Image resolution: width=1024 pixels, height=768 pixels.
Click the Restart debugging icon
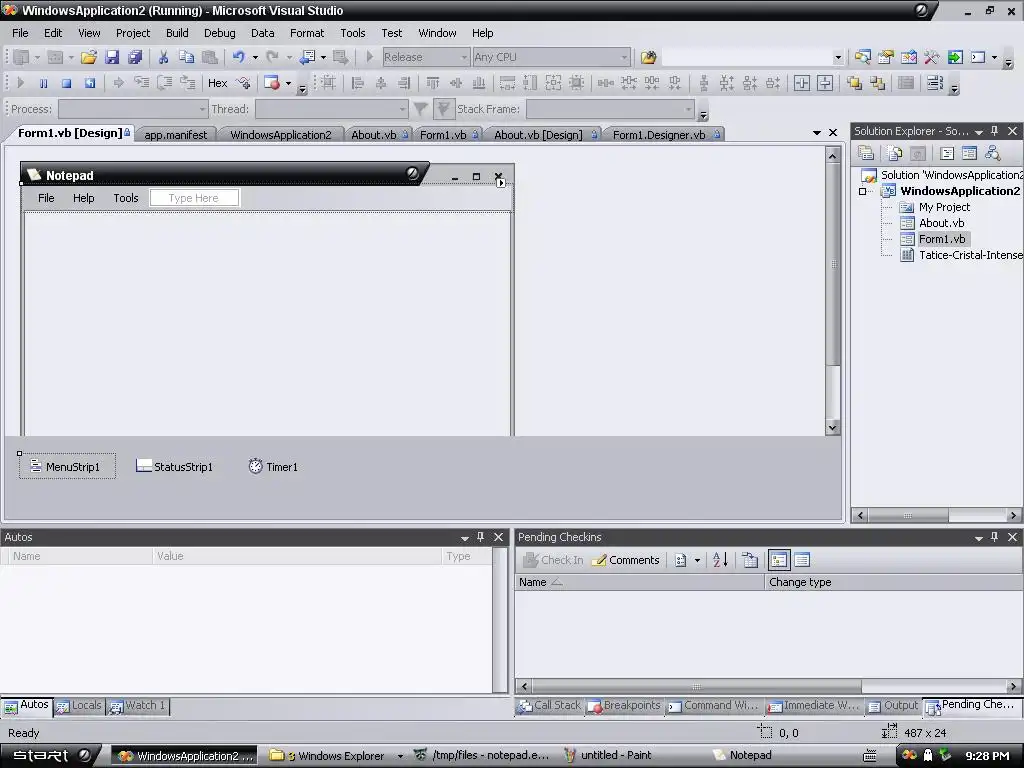point(89,83)
